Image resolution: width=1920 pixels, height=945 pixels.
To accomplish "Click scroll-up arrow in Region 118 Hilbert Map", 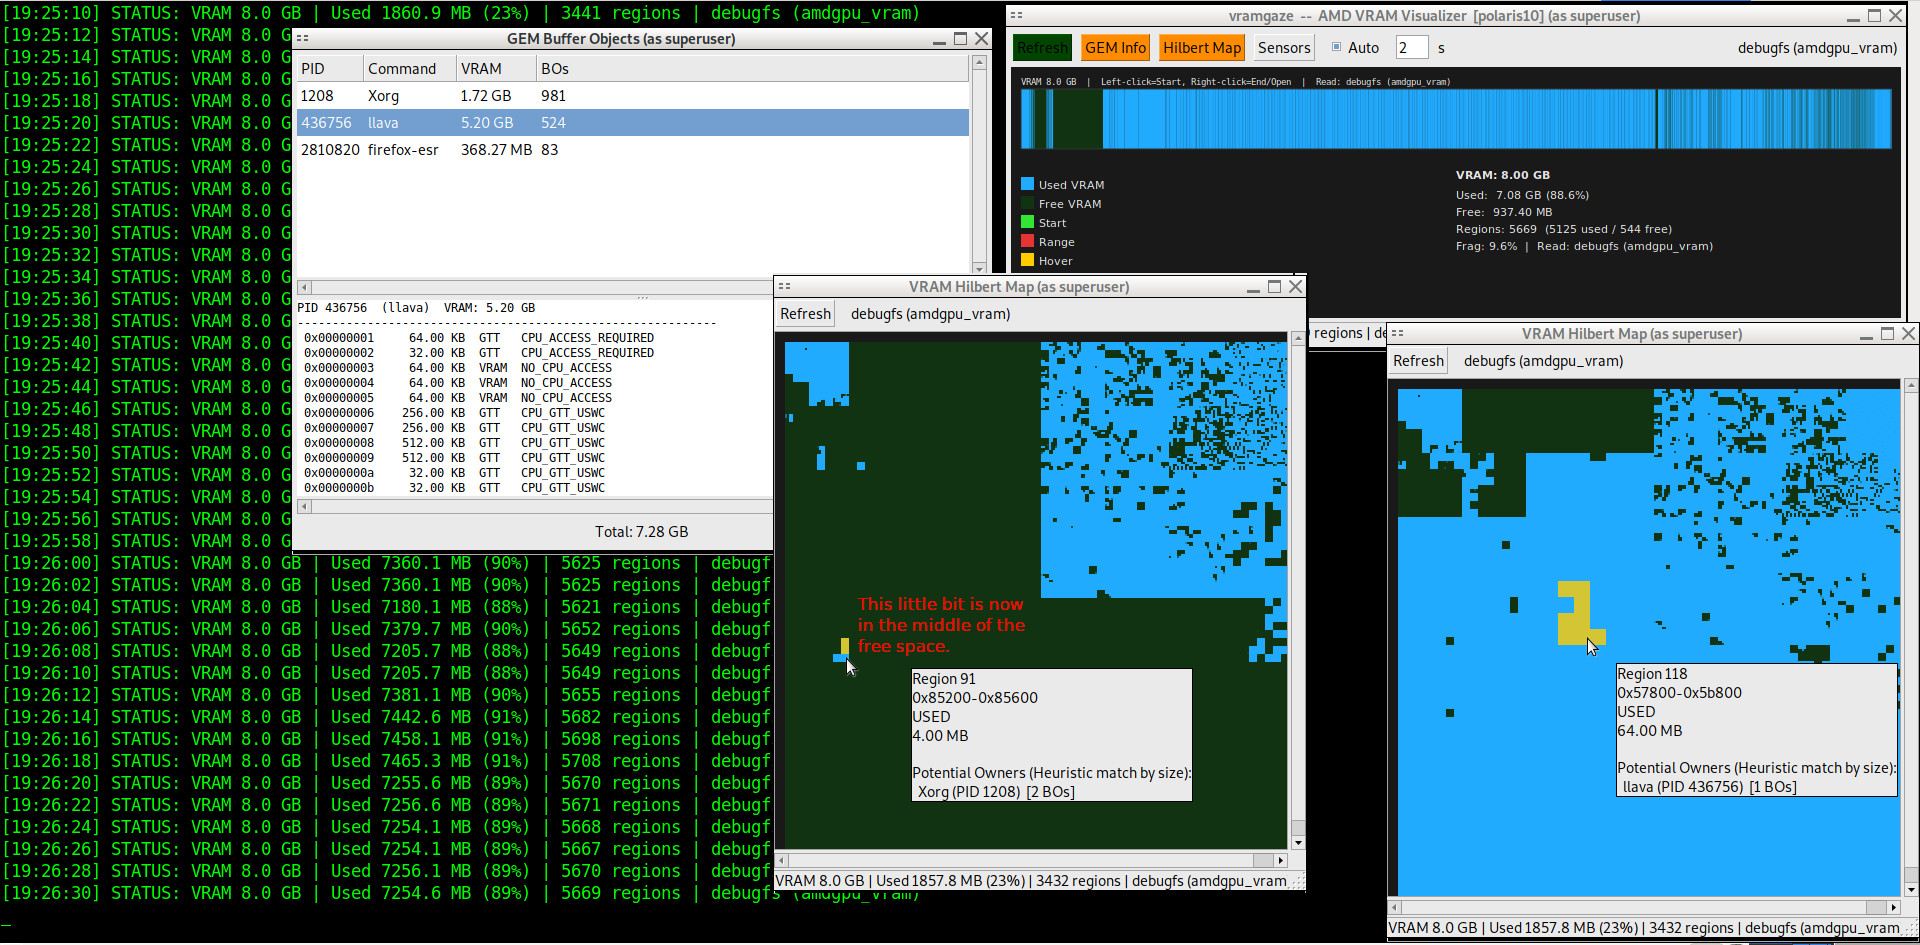I will click(x=1910, y=385).
